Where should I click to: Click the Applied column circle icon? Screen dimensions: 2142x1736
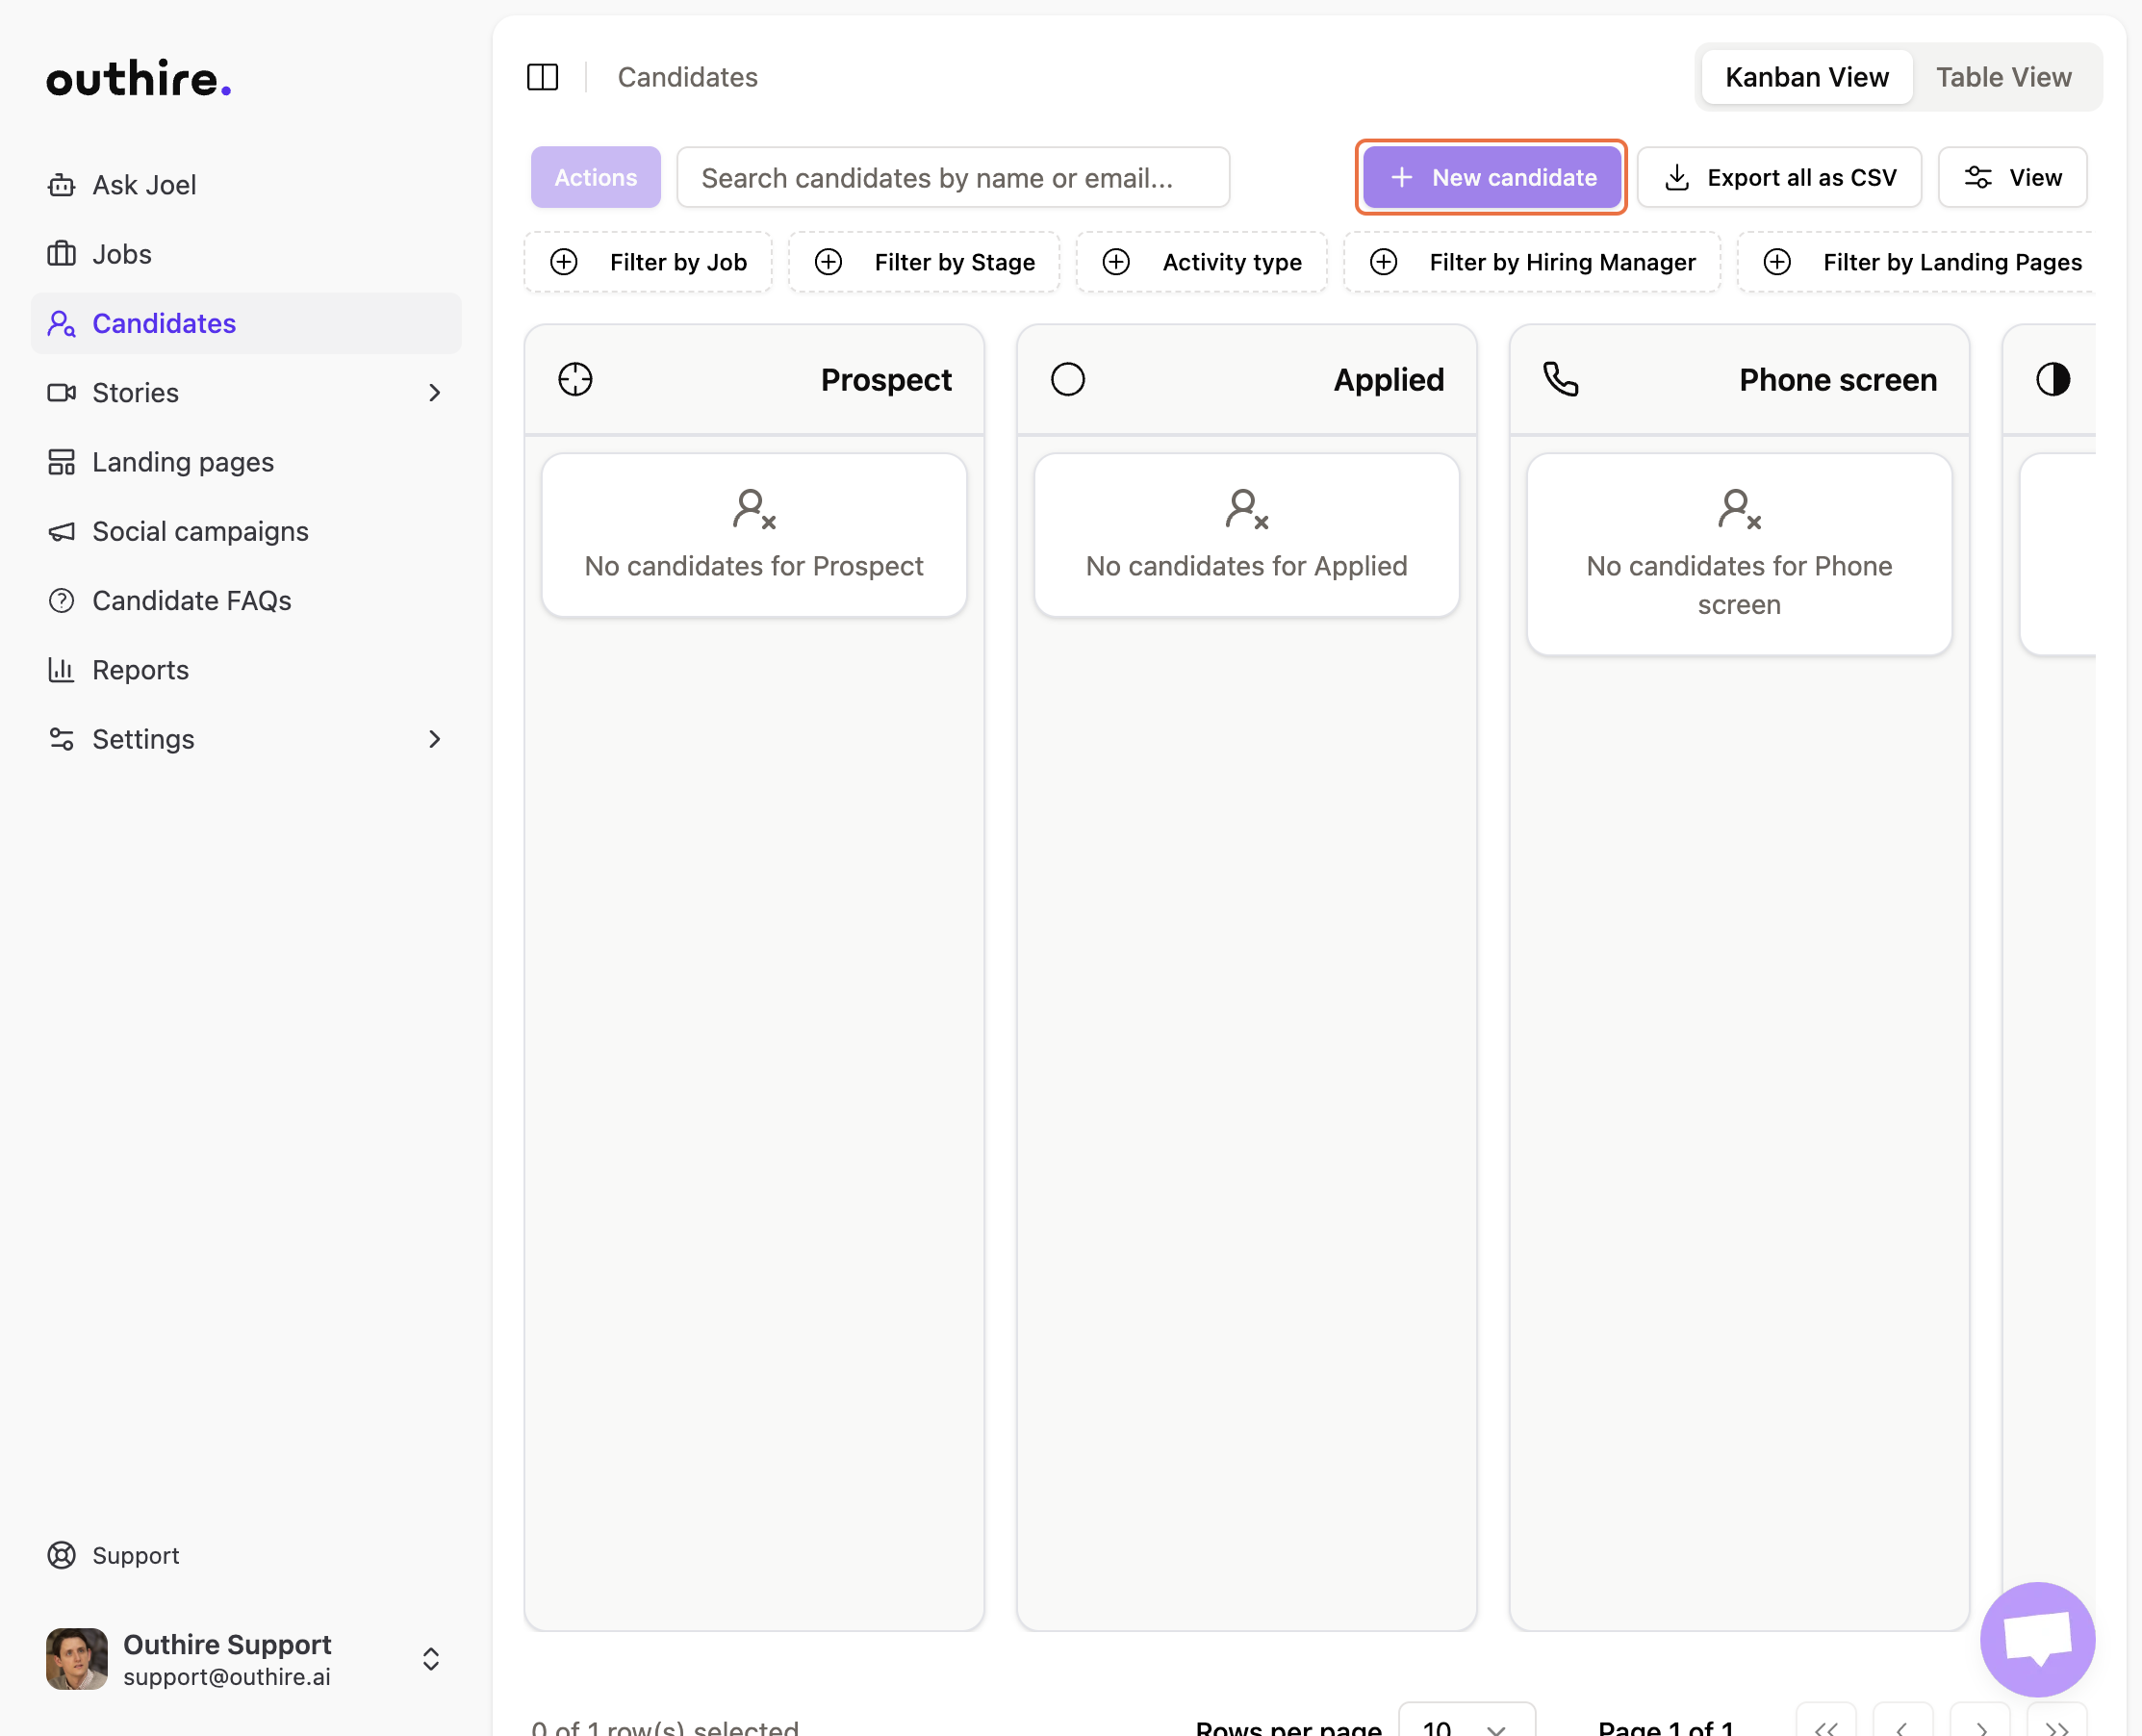(1067, 380)
